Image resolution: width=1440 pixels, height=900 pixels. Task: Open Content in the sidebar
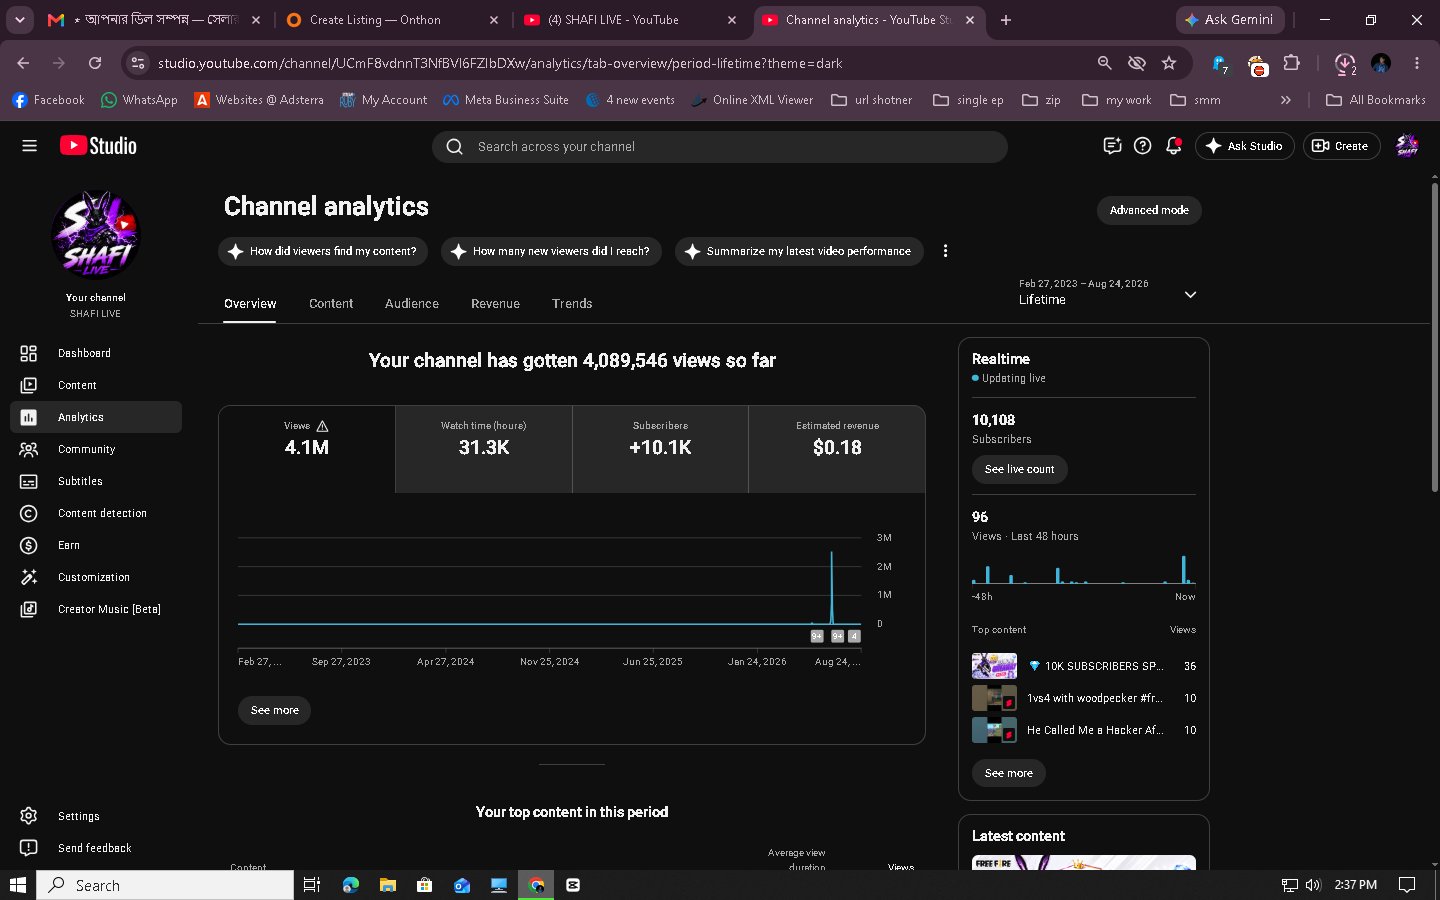(96, 385)
